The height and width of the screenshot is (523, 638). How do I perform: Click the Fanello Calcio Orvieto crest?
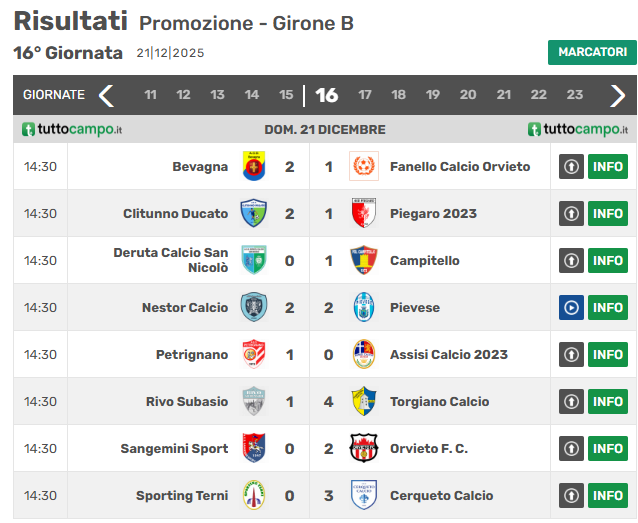pos(364,166)
